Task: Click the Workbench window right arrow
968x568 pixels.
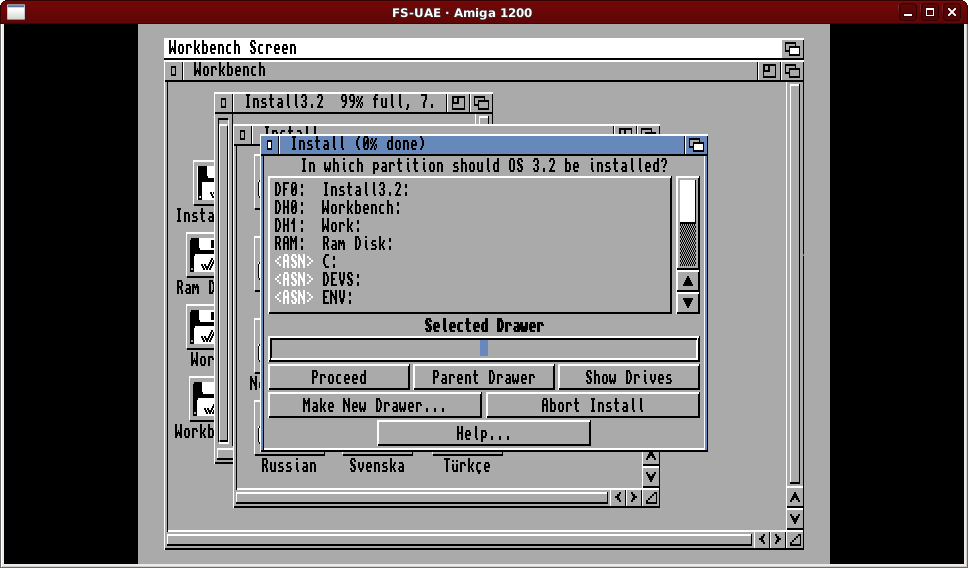Action: [x=778, y=540]
